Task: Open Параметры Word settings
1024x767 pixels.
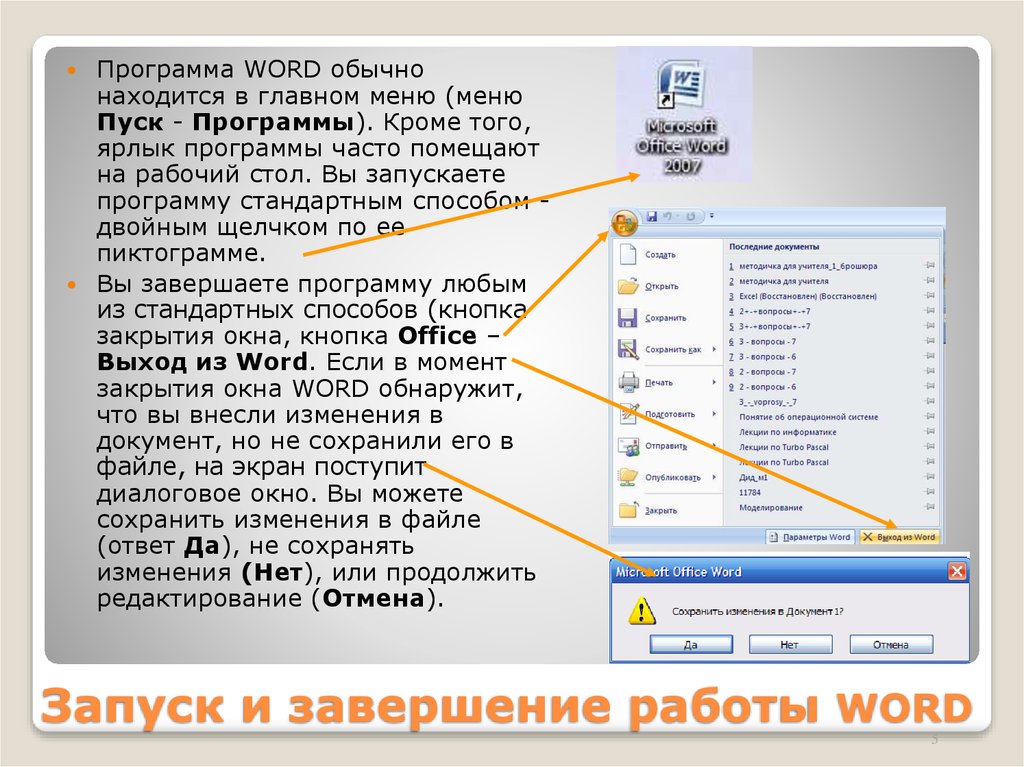Action: click(811, 536)
